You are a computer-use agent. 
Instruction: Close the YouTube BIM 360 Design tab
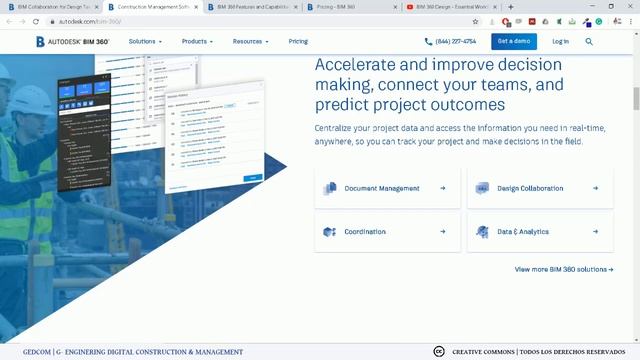[495, 7]
